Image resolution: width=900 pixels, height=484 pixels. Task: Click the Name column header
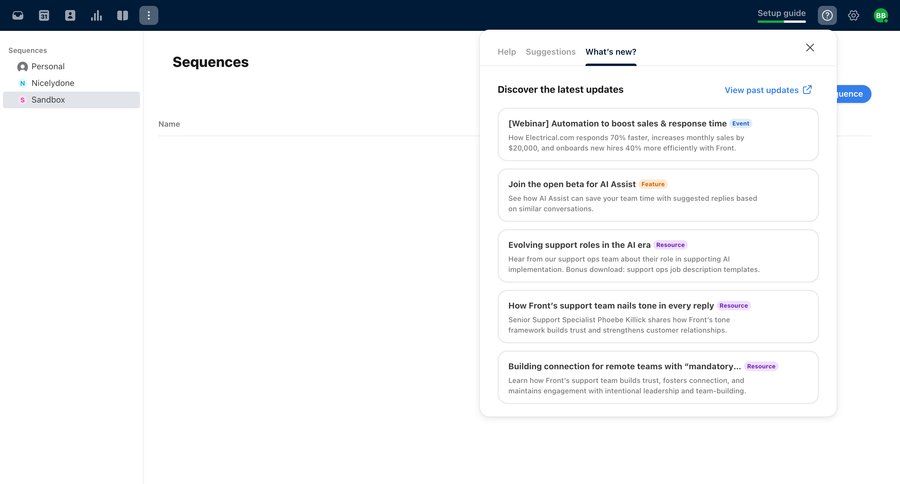[169, 124]
